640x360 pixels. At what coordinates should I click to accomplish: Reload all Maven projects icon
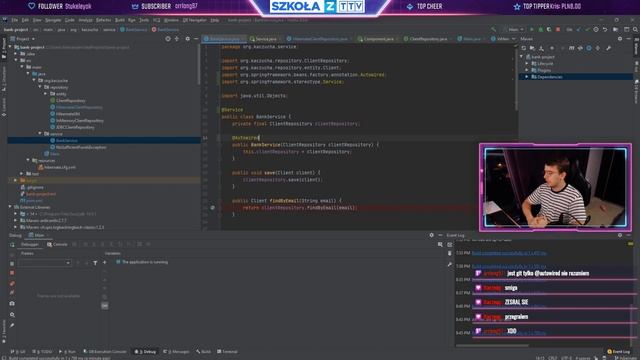[x=524, y=48]
